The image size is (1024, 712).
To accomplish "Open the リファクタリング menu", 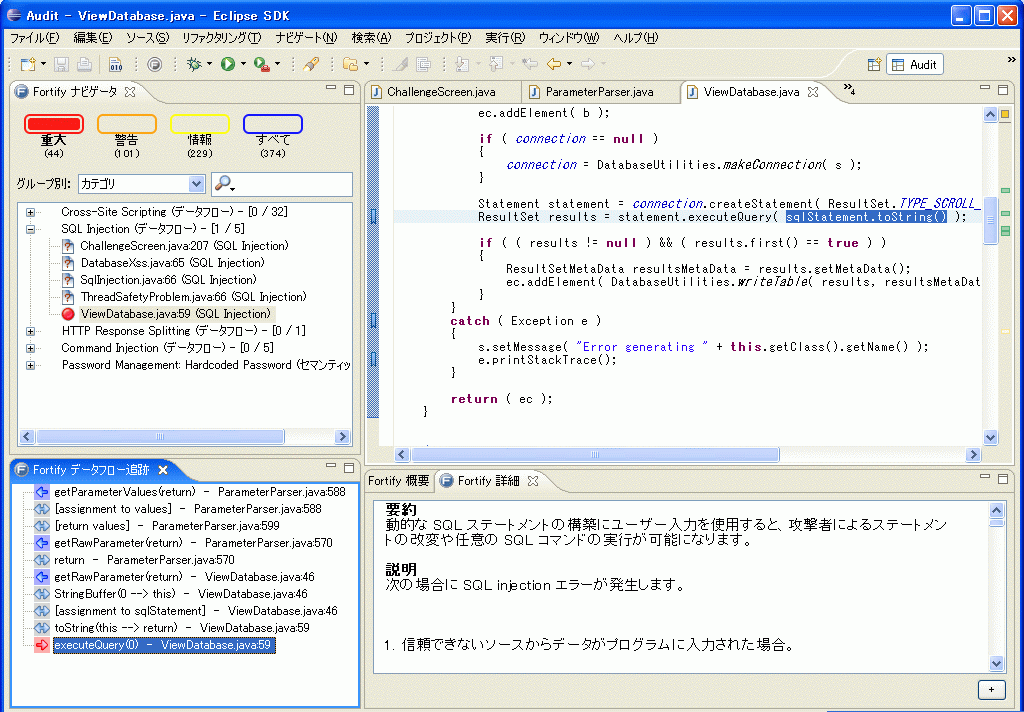I will tap(221, 38).
